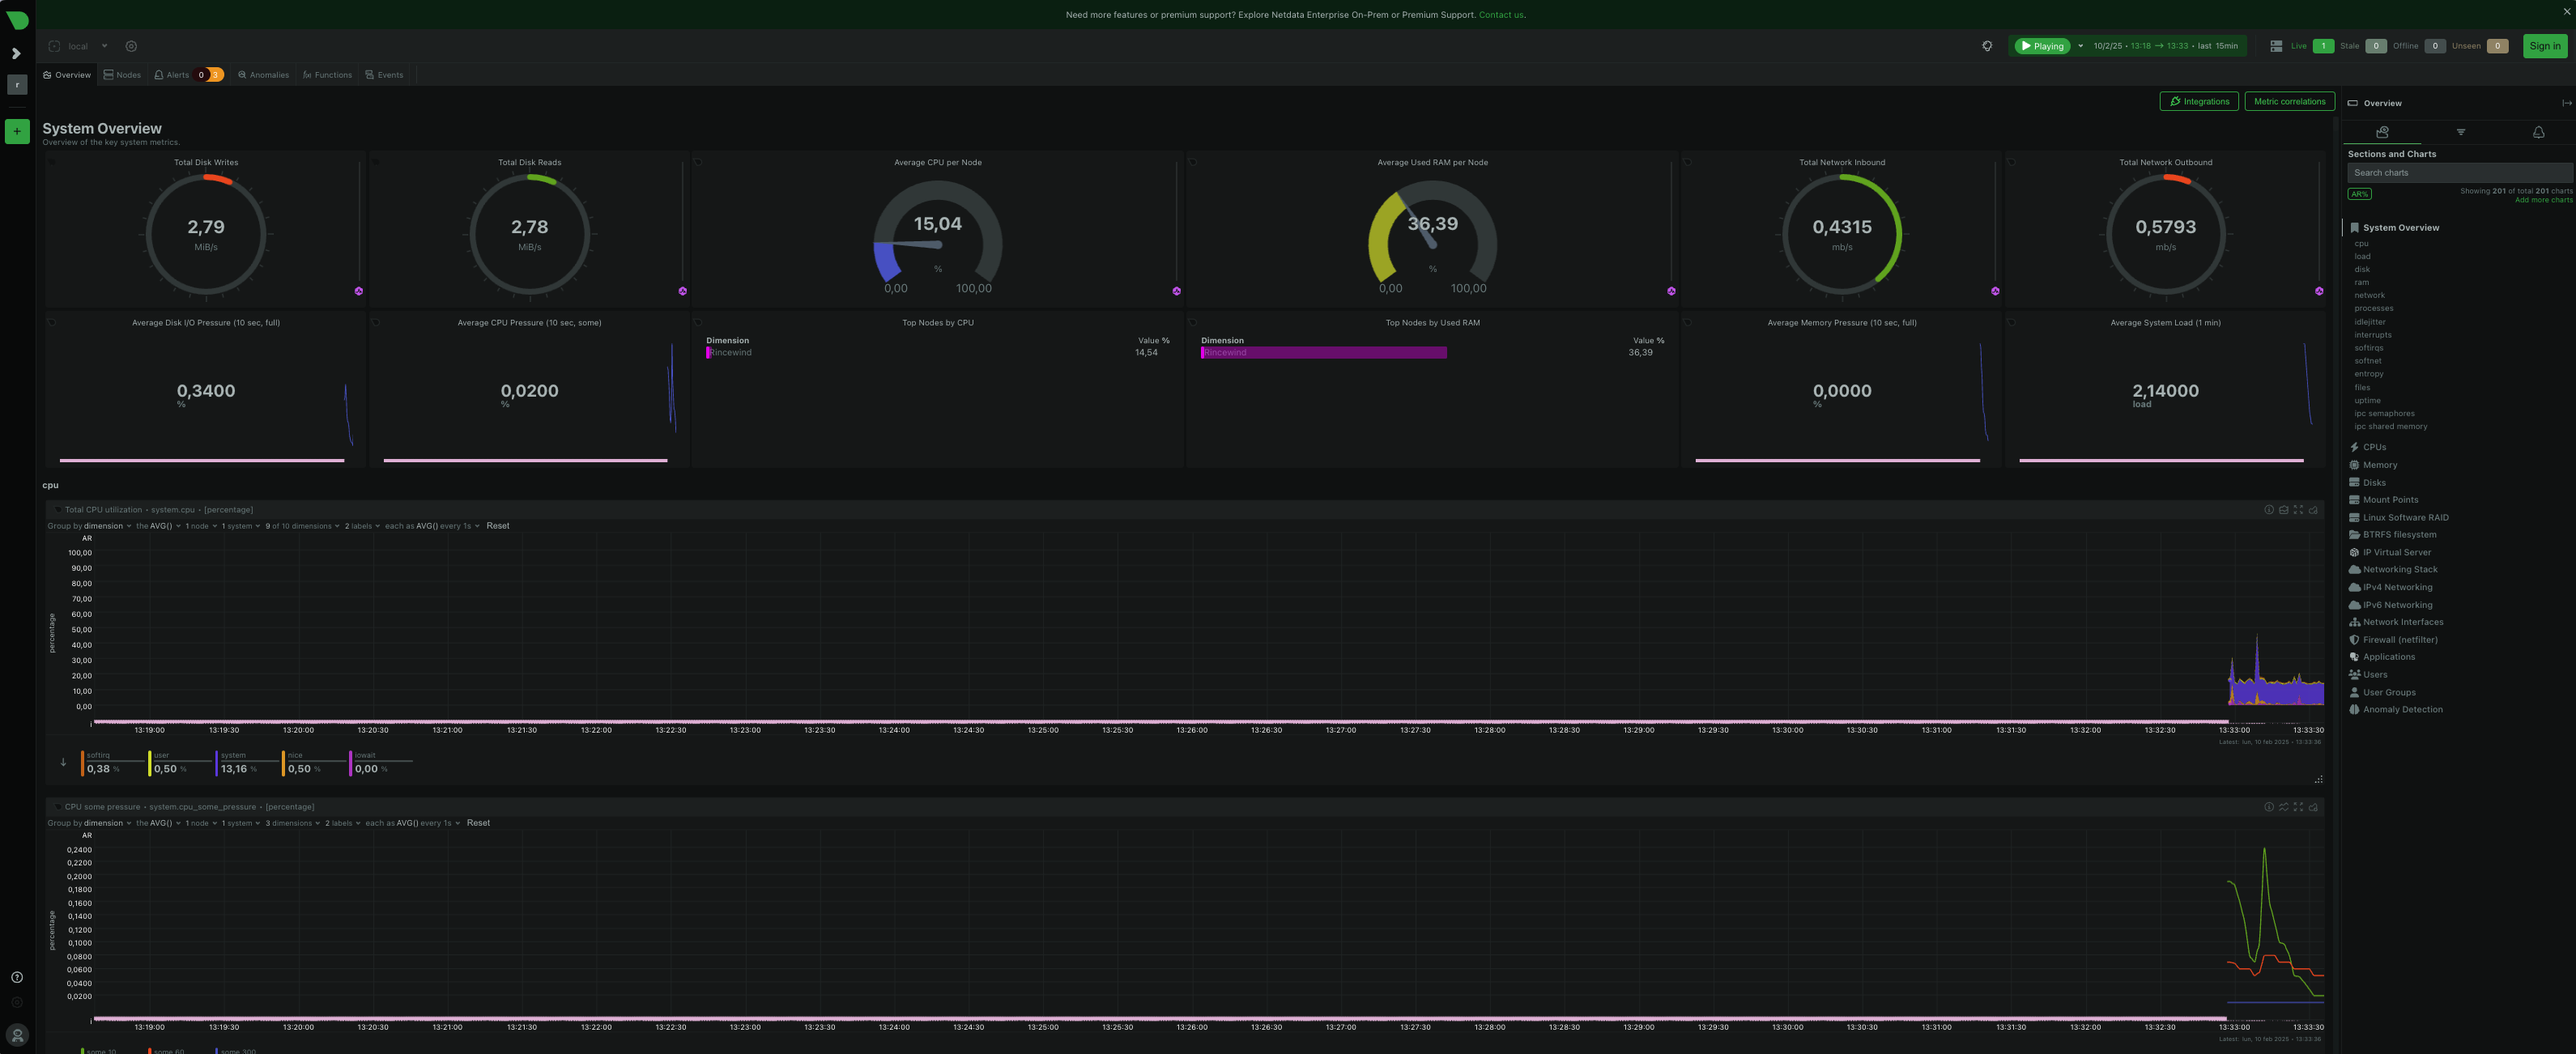Click Reset on CPU some pressure chart
2576x1054 pixels.
coord(478,823)
